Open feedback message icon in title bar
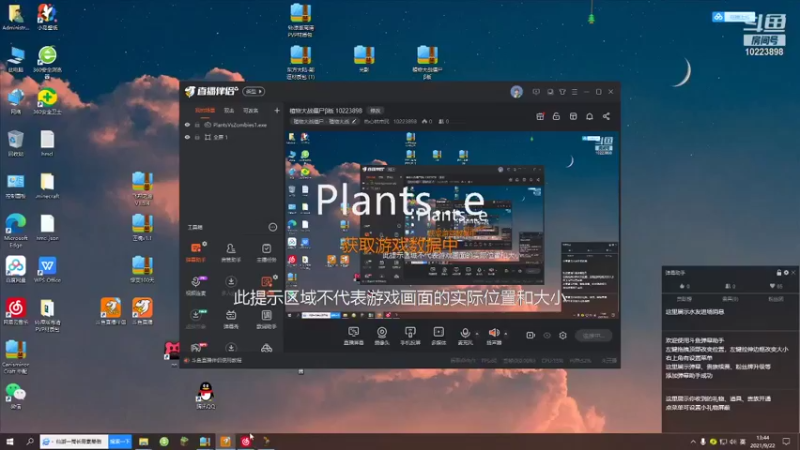 [536, 92]
